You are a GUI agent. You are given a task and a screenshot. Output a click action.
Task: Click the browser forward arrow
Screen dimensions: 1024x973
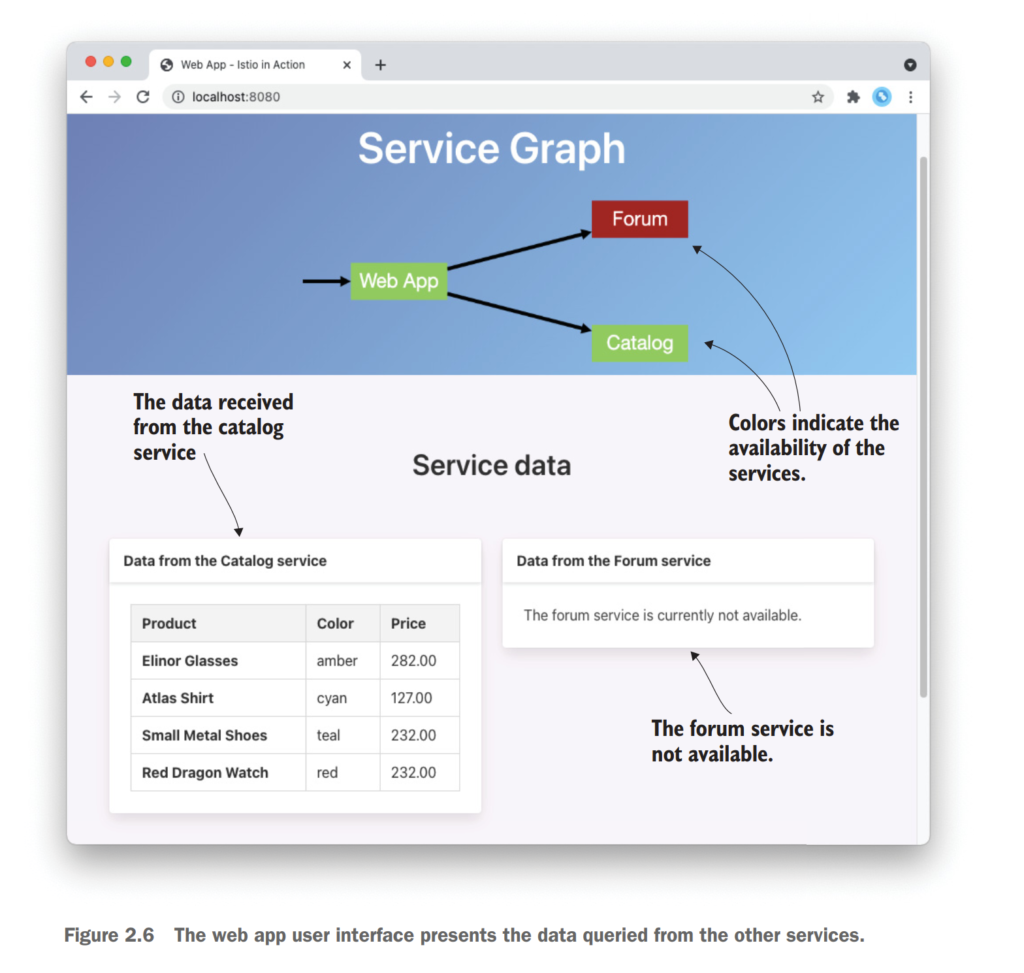pos(114,97)
